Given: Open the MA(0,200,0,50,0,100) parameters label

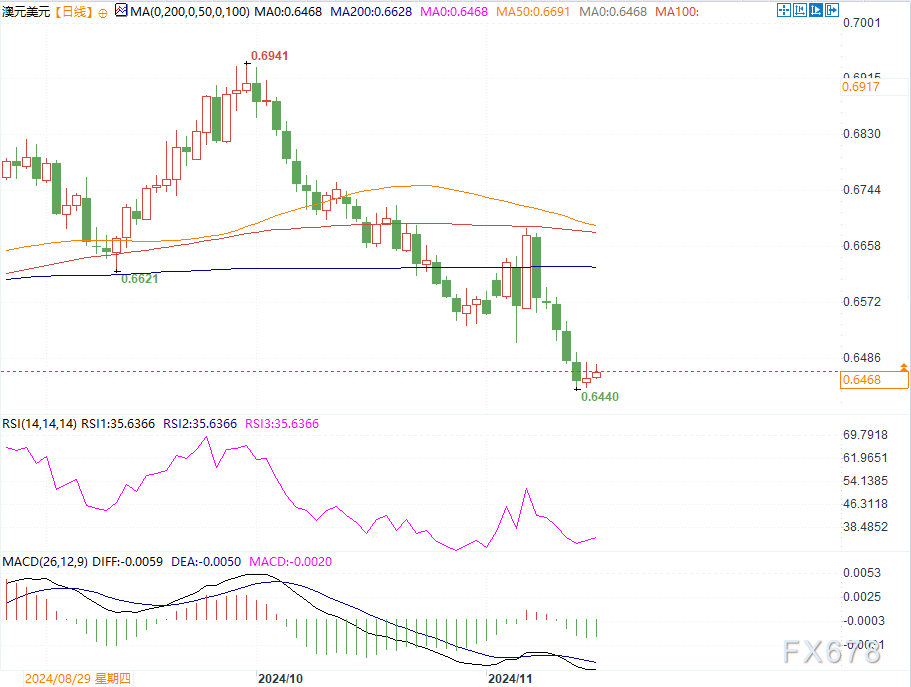Looking at the screenshot, I should [x=190, y=12].
